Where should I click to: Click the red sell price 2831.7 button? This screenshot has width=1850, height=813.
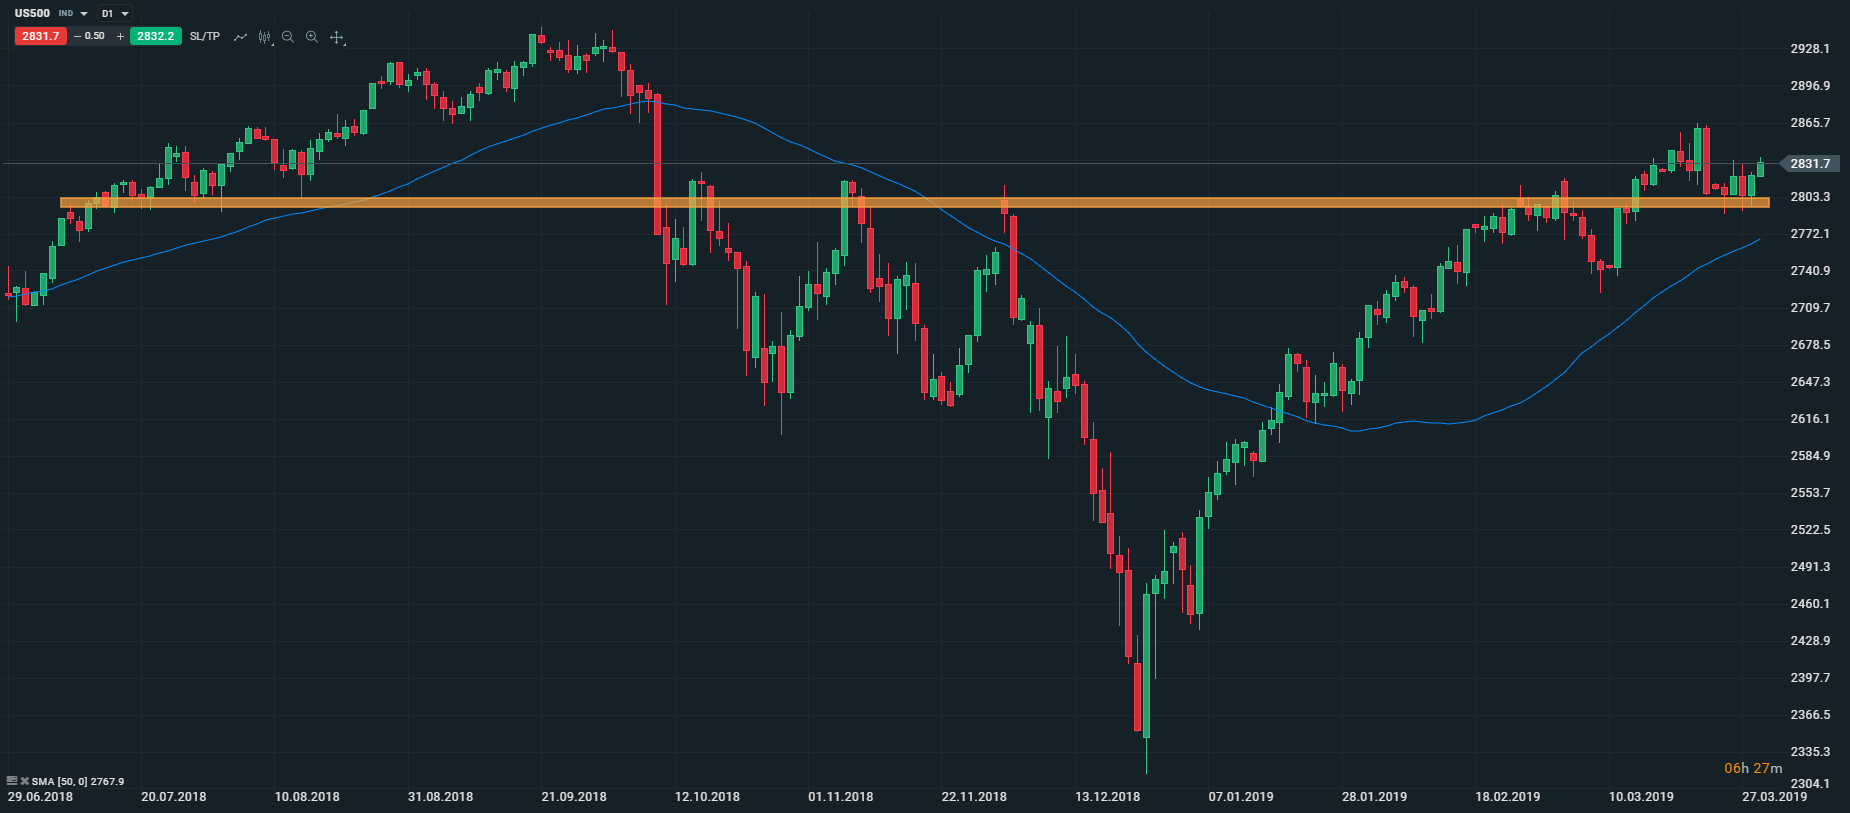41,36
